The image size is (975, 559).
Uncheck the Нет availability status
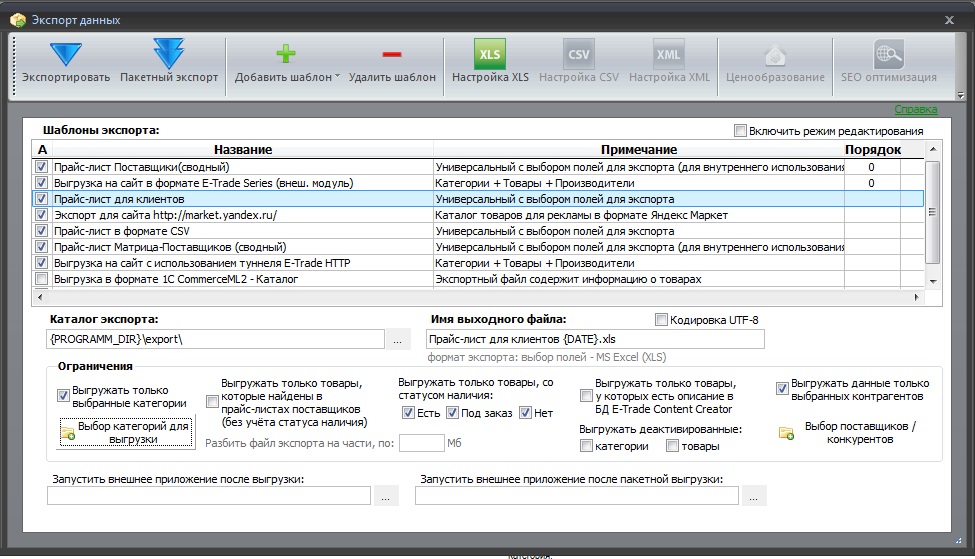525,412
